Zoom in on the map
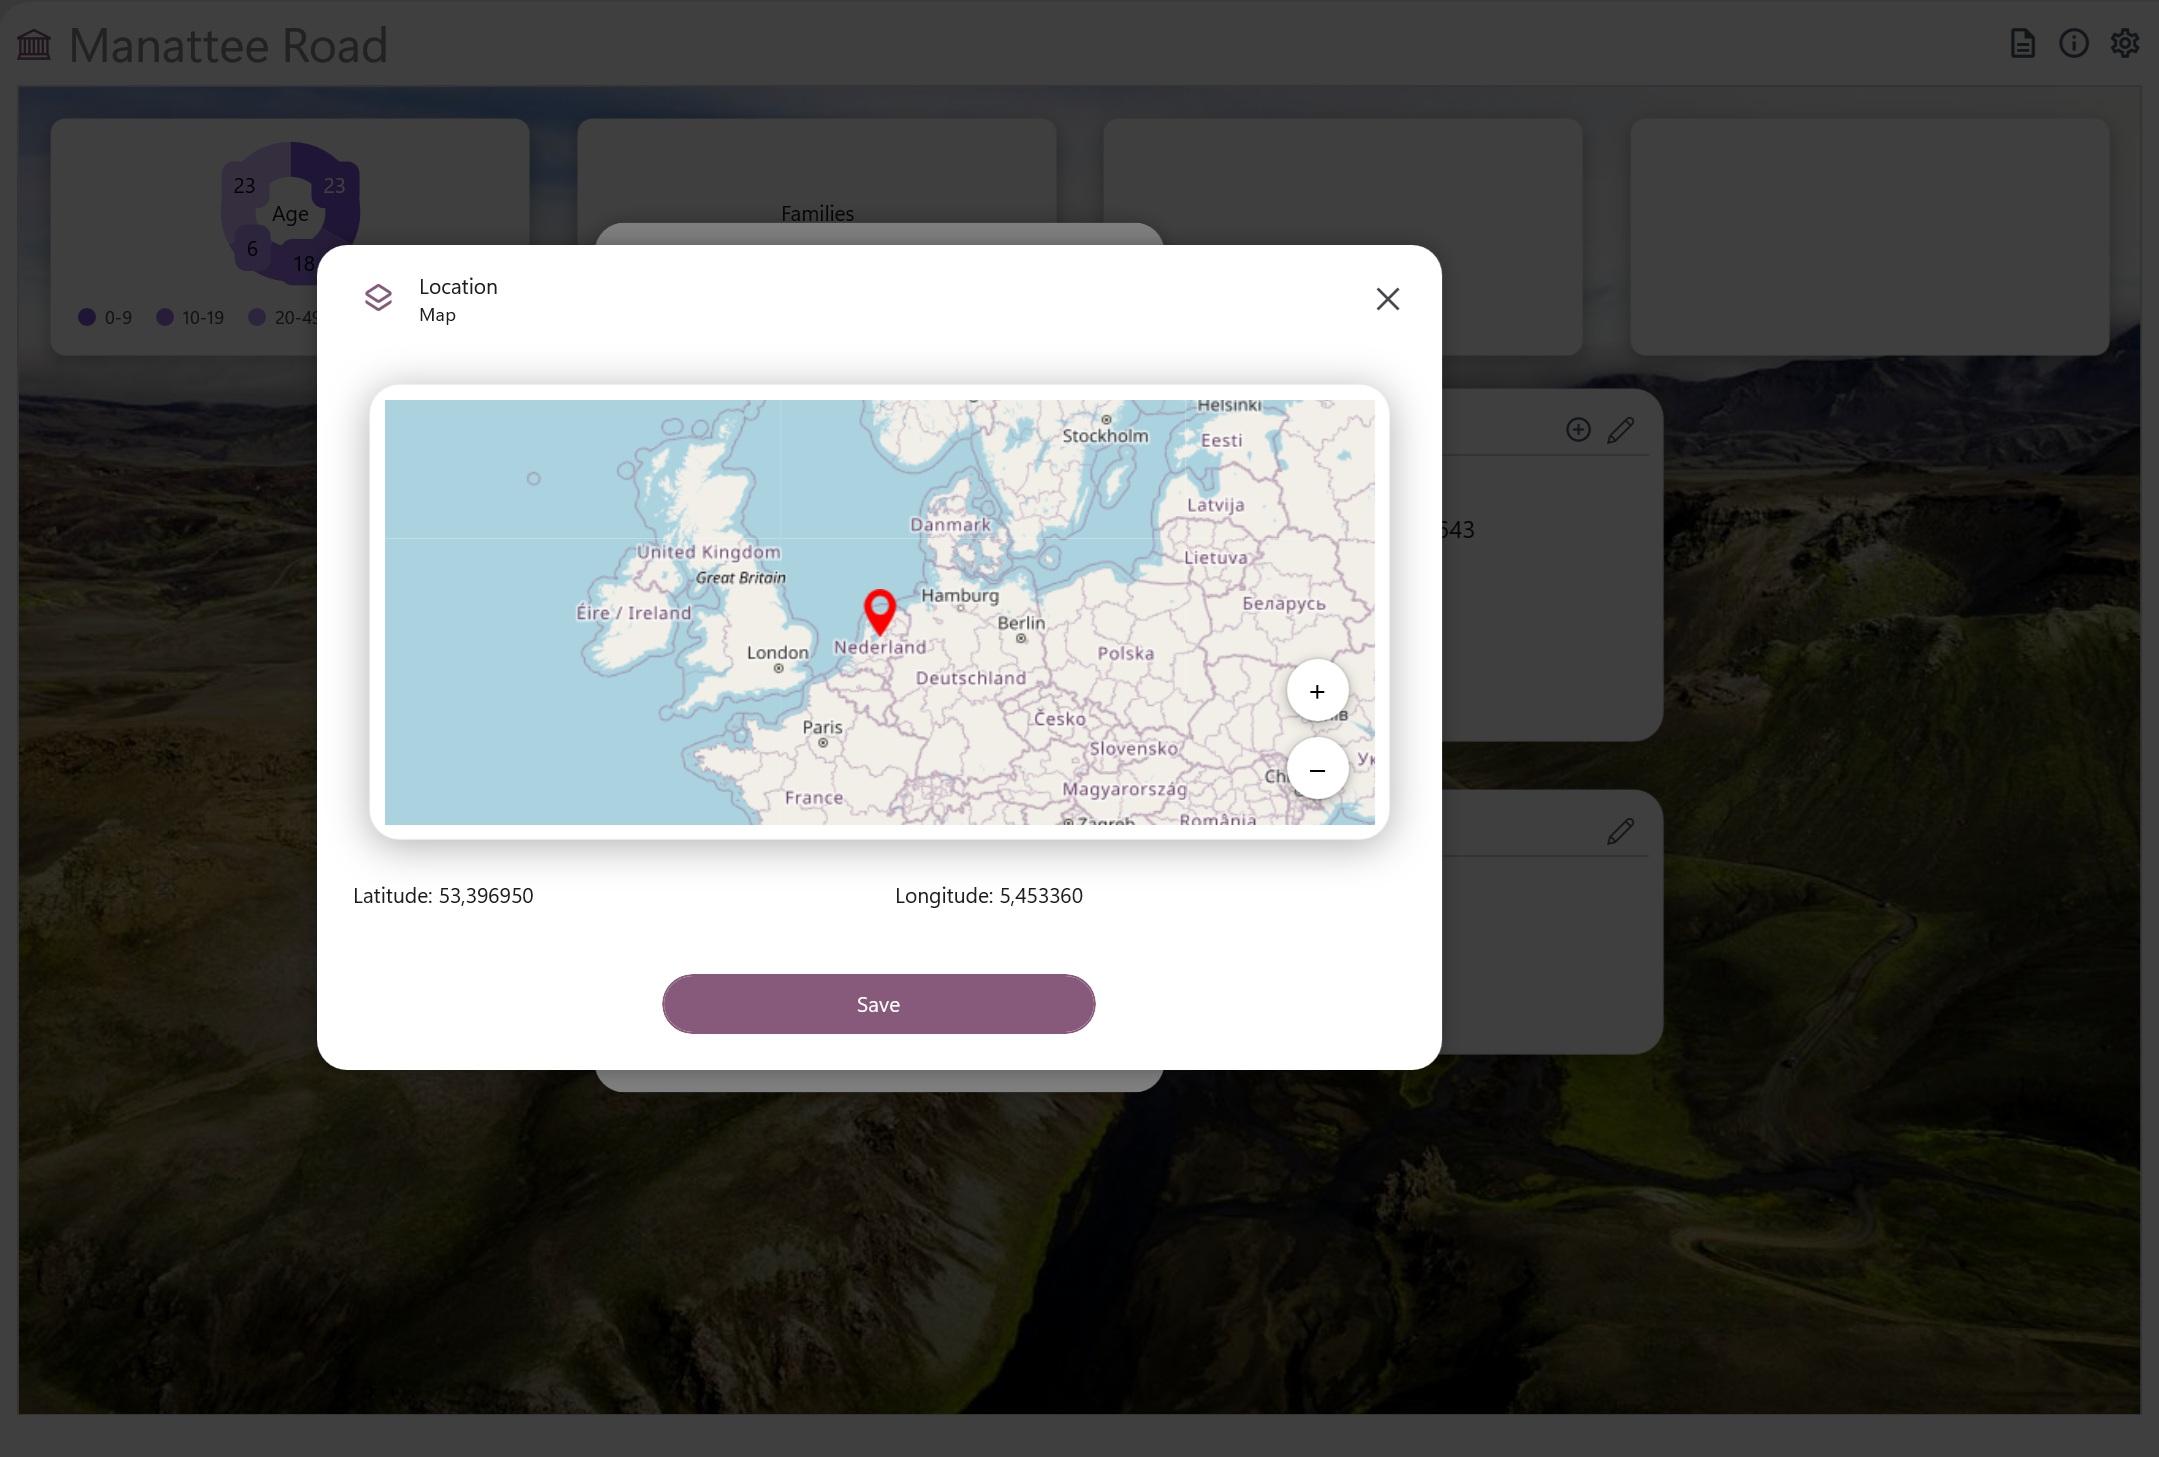The image size is (2159, 1457). [1317, 691]
